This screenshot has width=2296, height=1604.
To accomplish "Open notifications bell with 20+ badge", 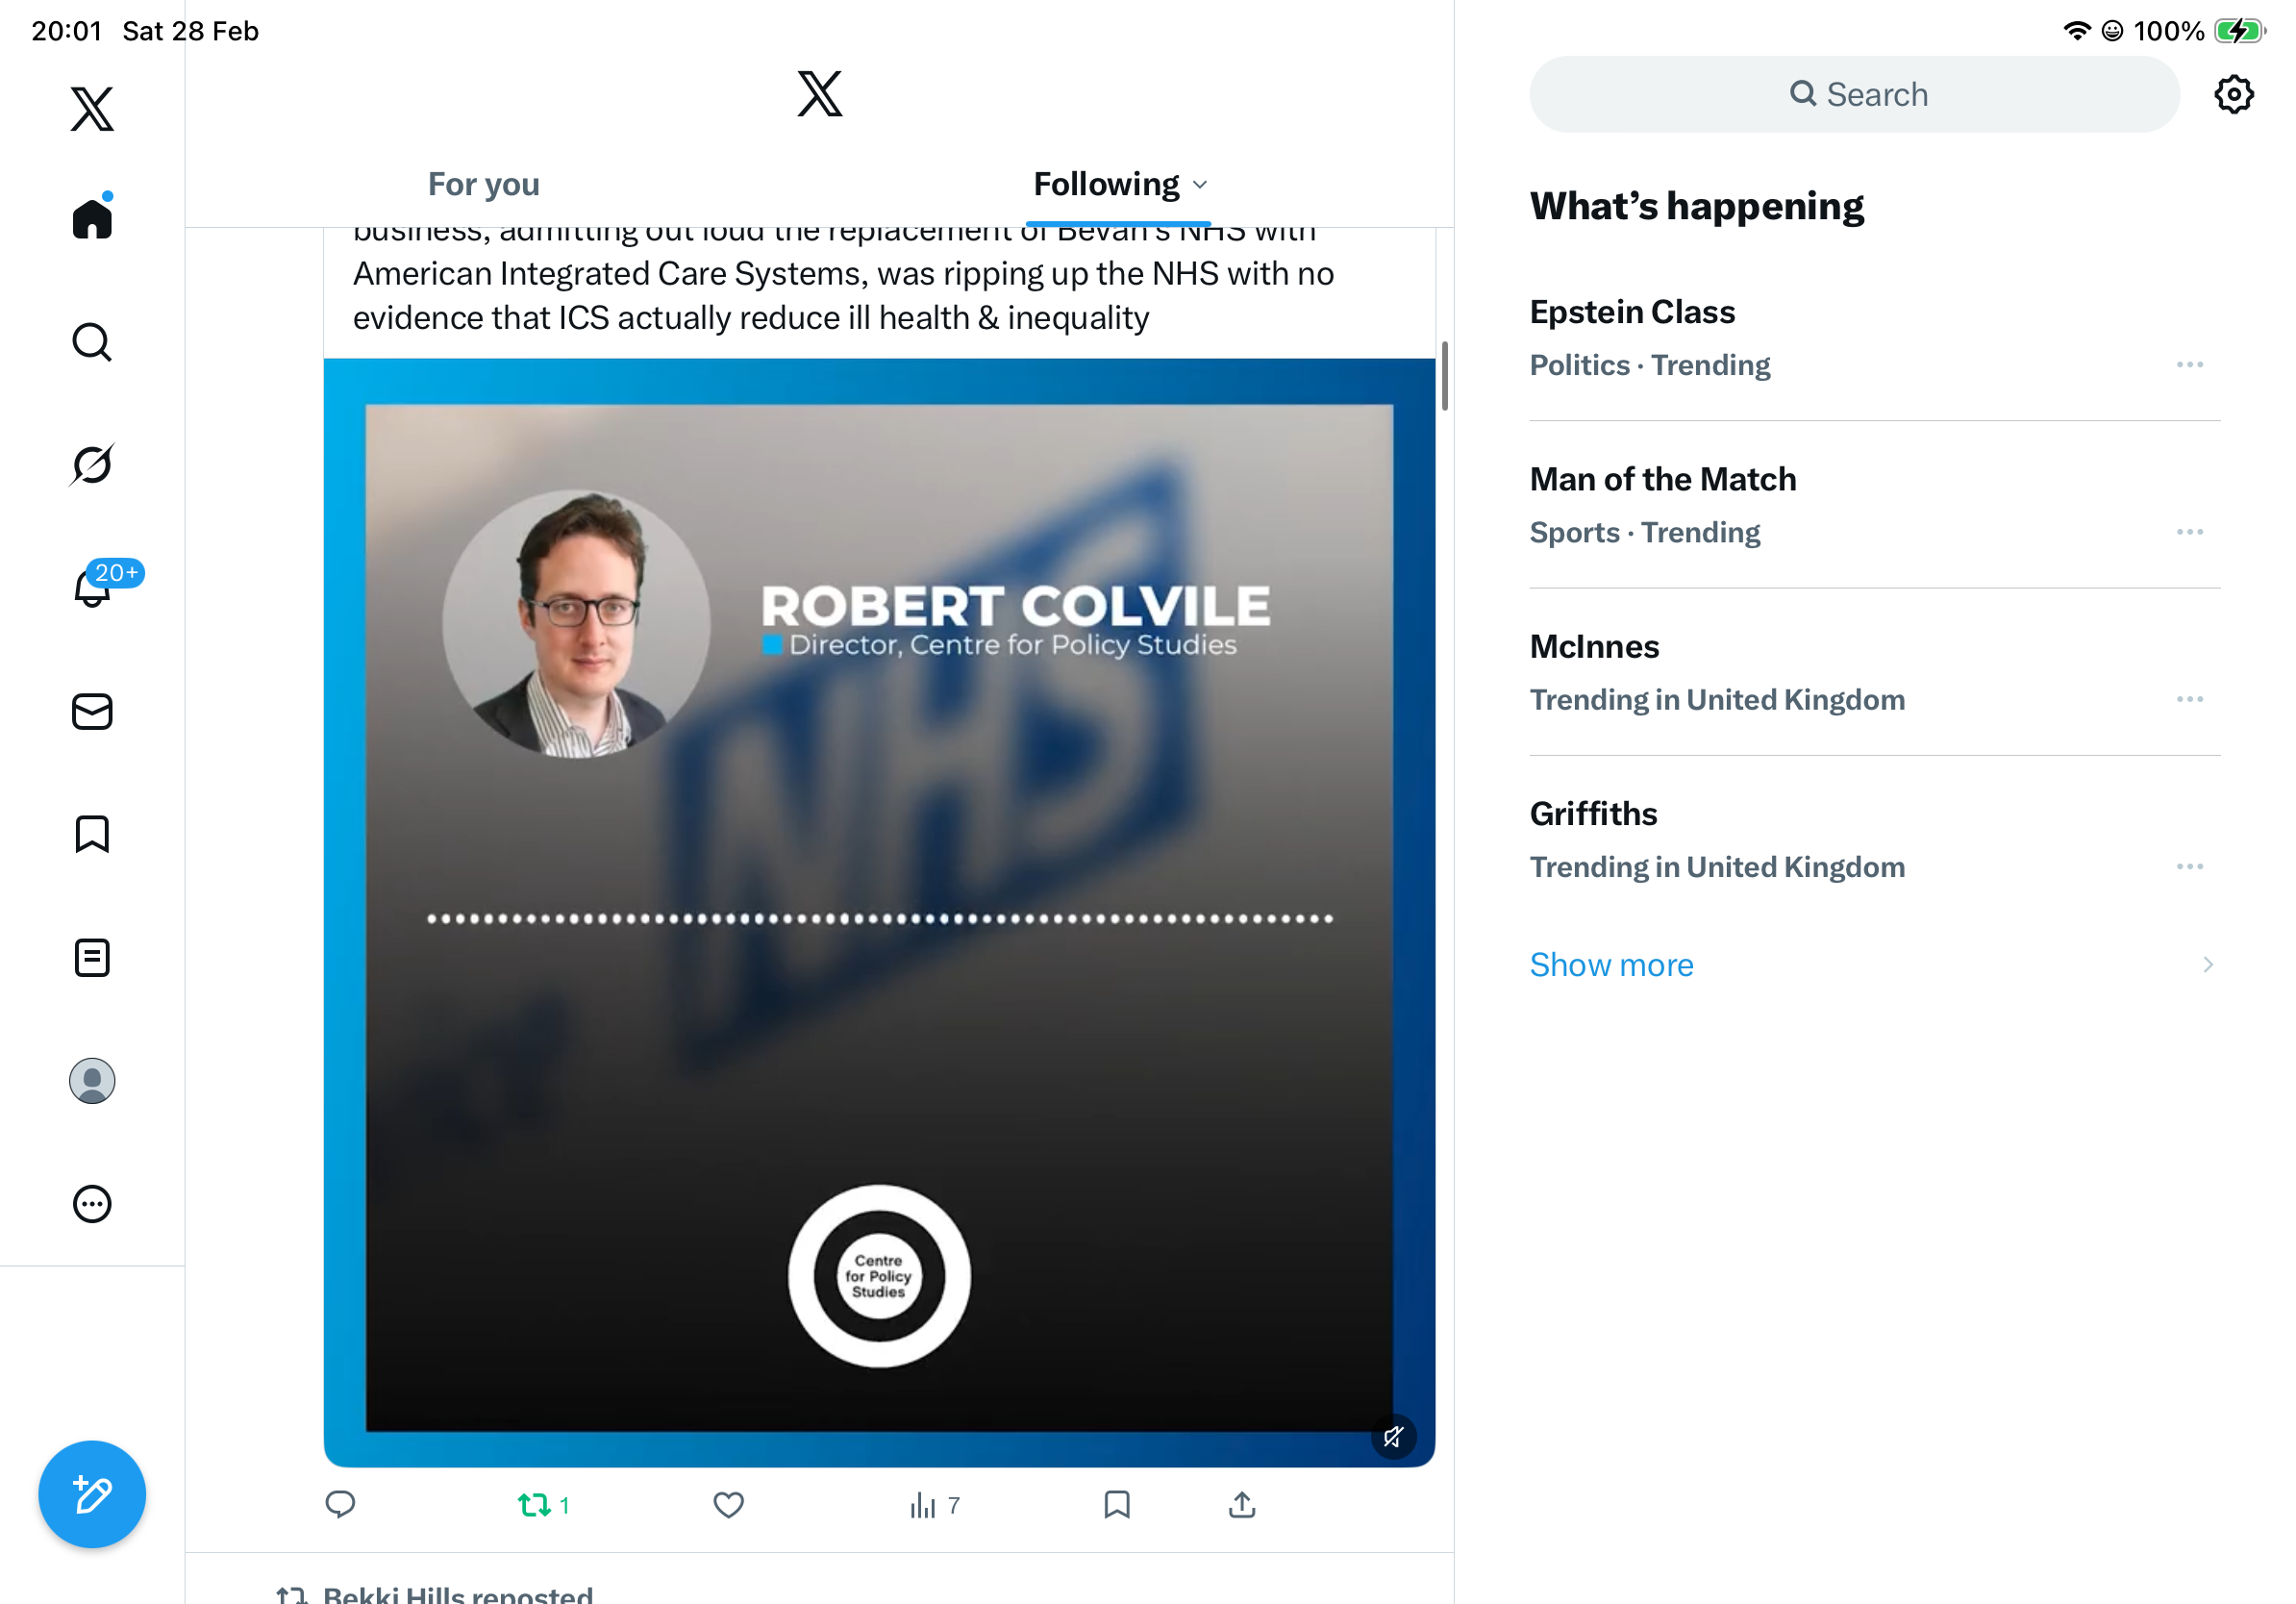I will pos(92,588).
